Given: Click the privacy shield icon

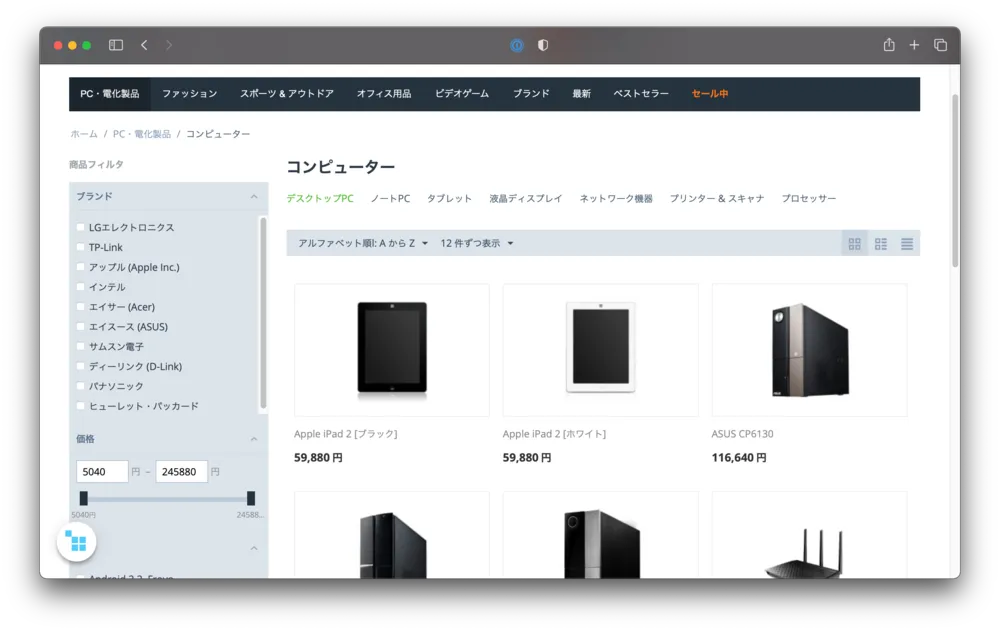Looking at the screenshot, I should (543, 45).
